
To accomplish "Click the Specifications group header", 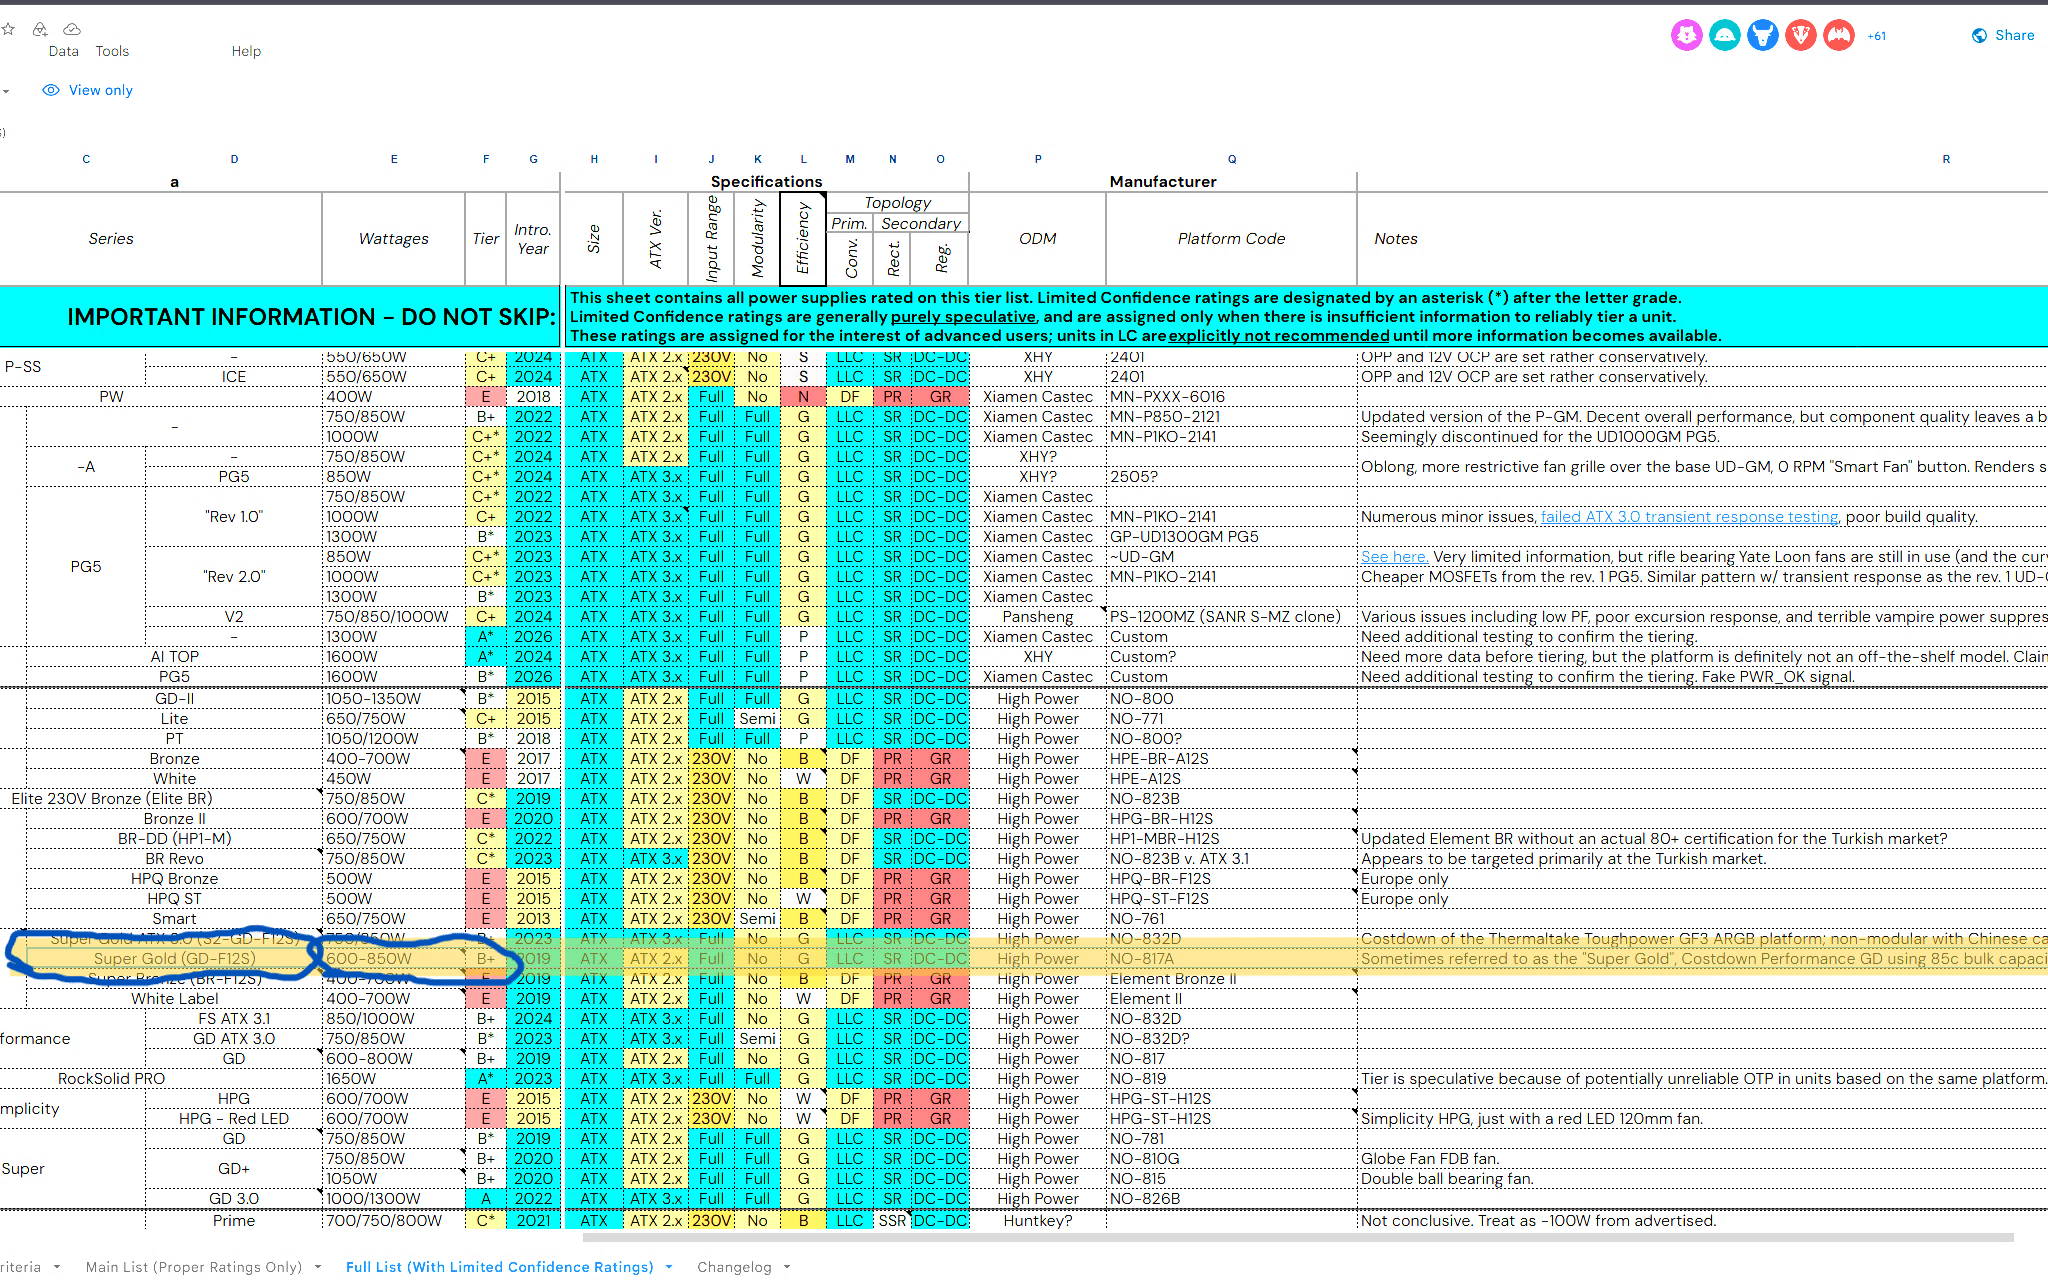I will pos(766,182).
